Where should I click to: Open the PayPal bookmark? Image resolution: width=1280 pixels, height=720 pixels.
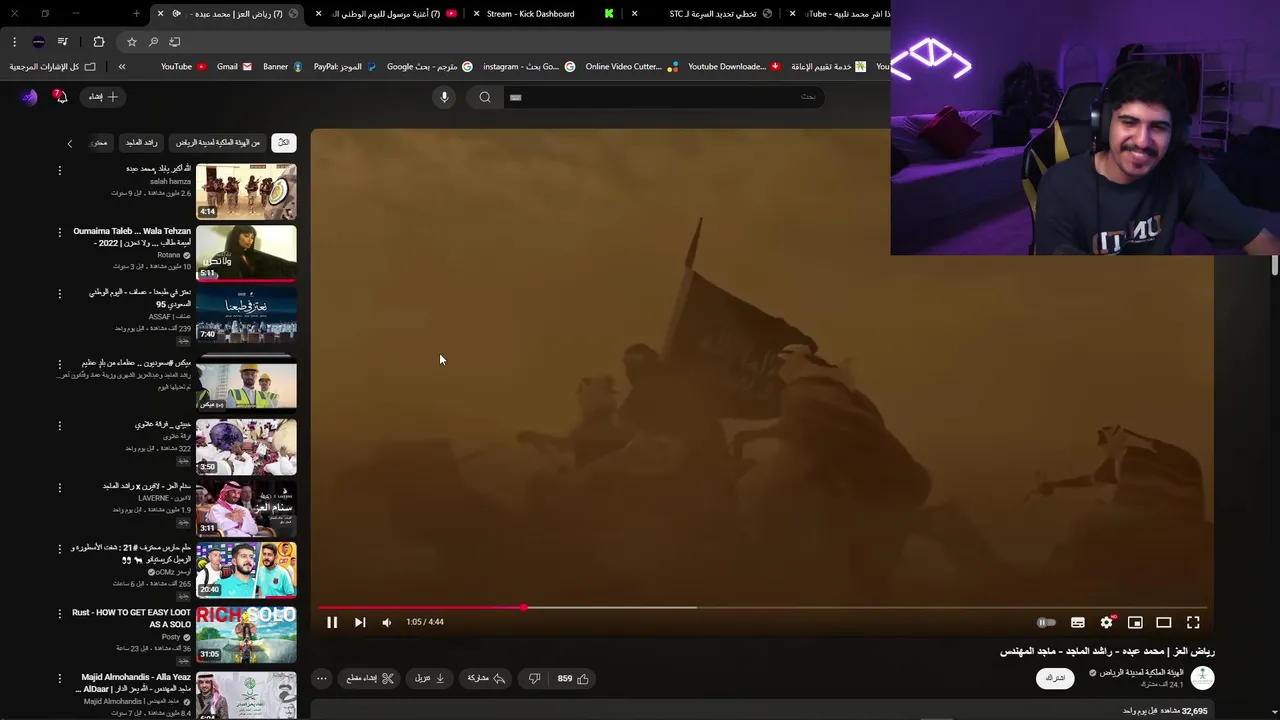click(x=345, y=67)
